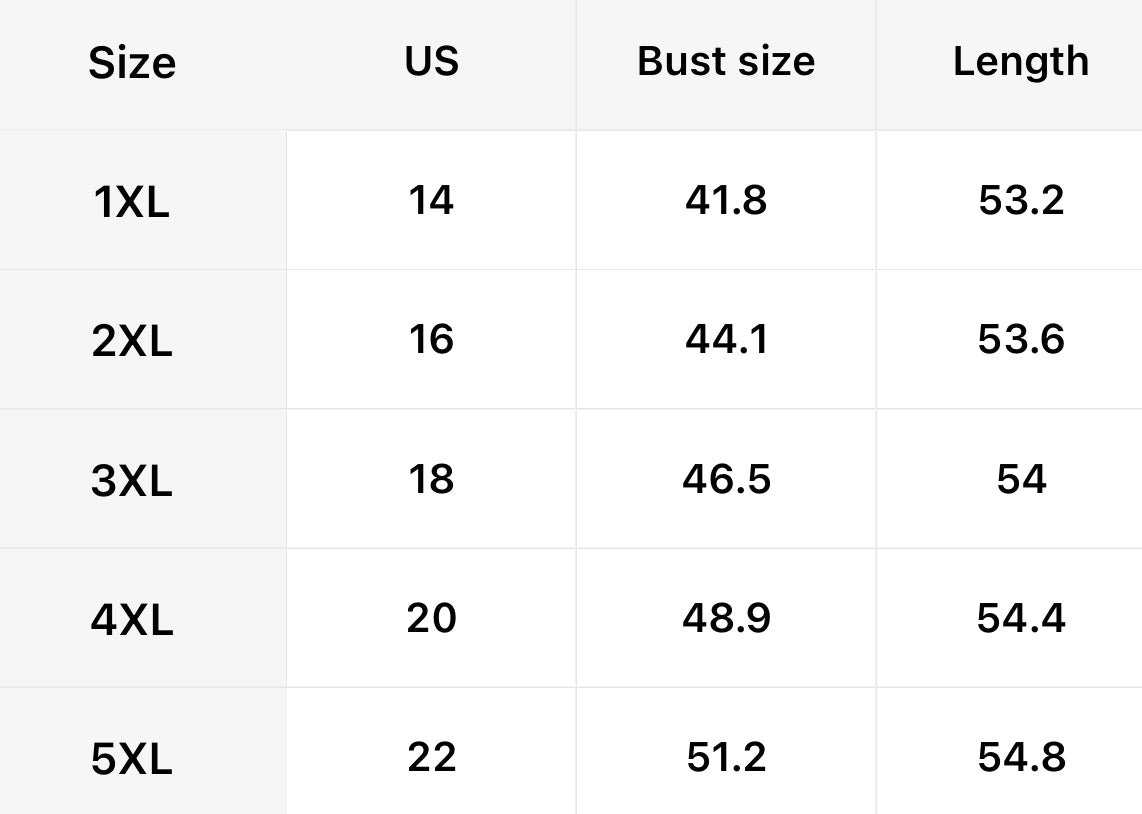Select the Length column header
The width and height of the screenshot is (1142, 814).
pyautogui.click(x=1021, y=61)
